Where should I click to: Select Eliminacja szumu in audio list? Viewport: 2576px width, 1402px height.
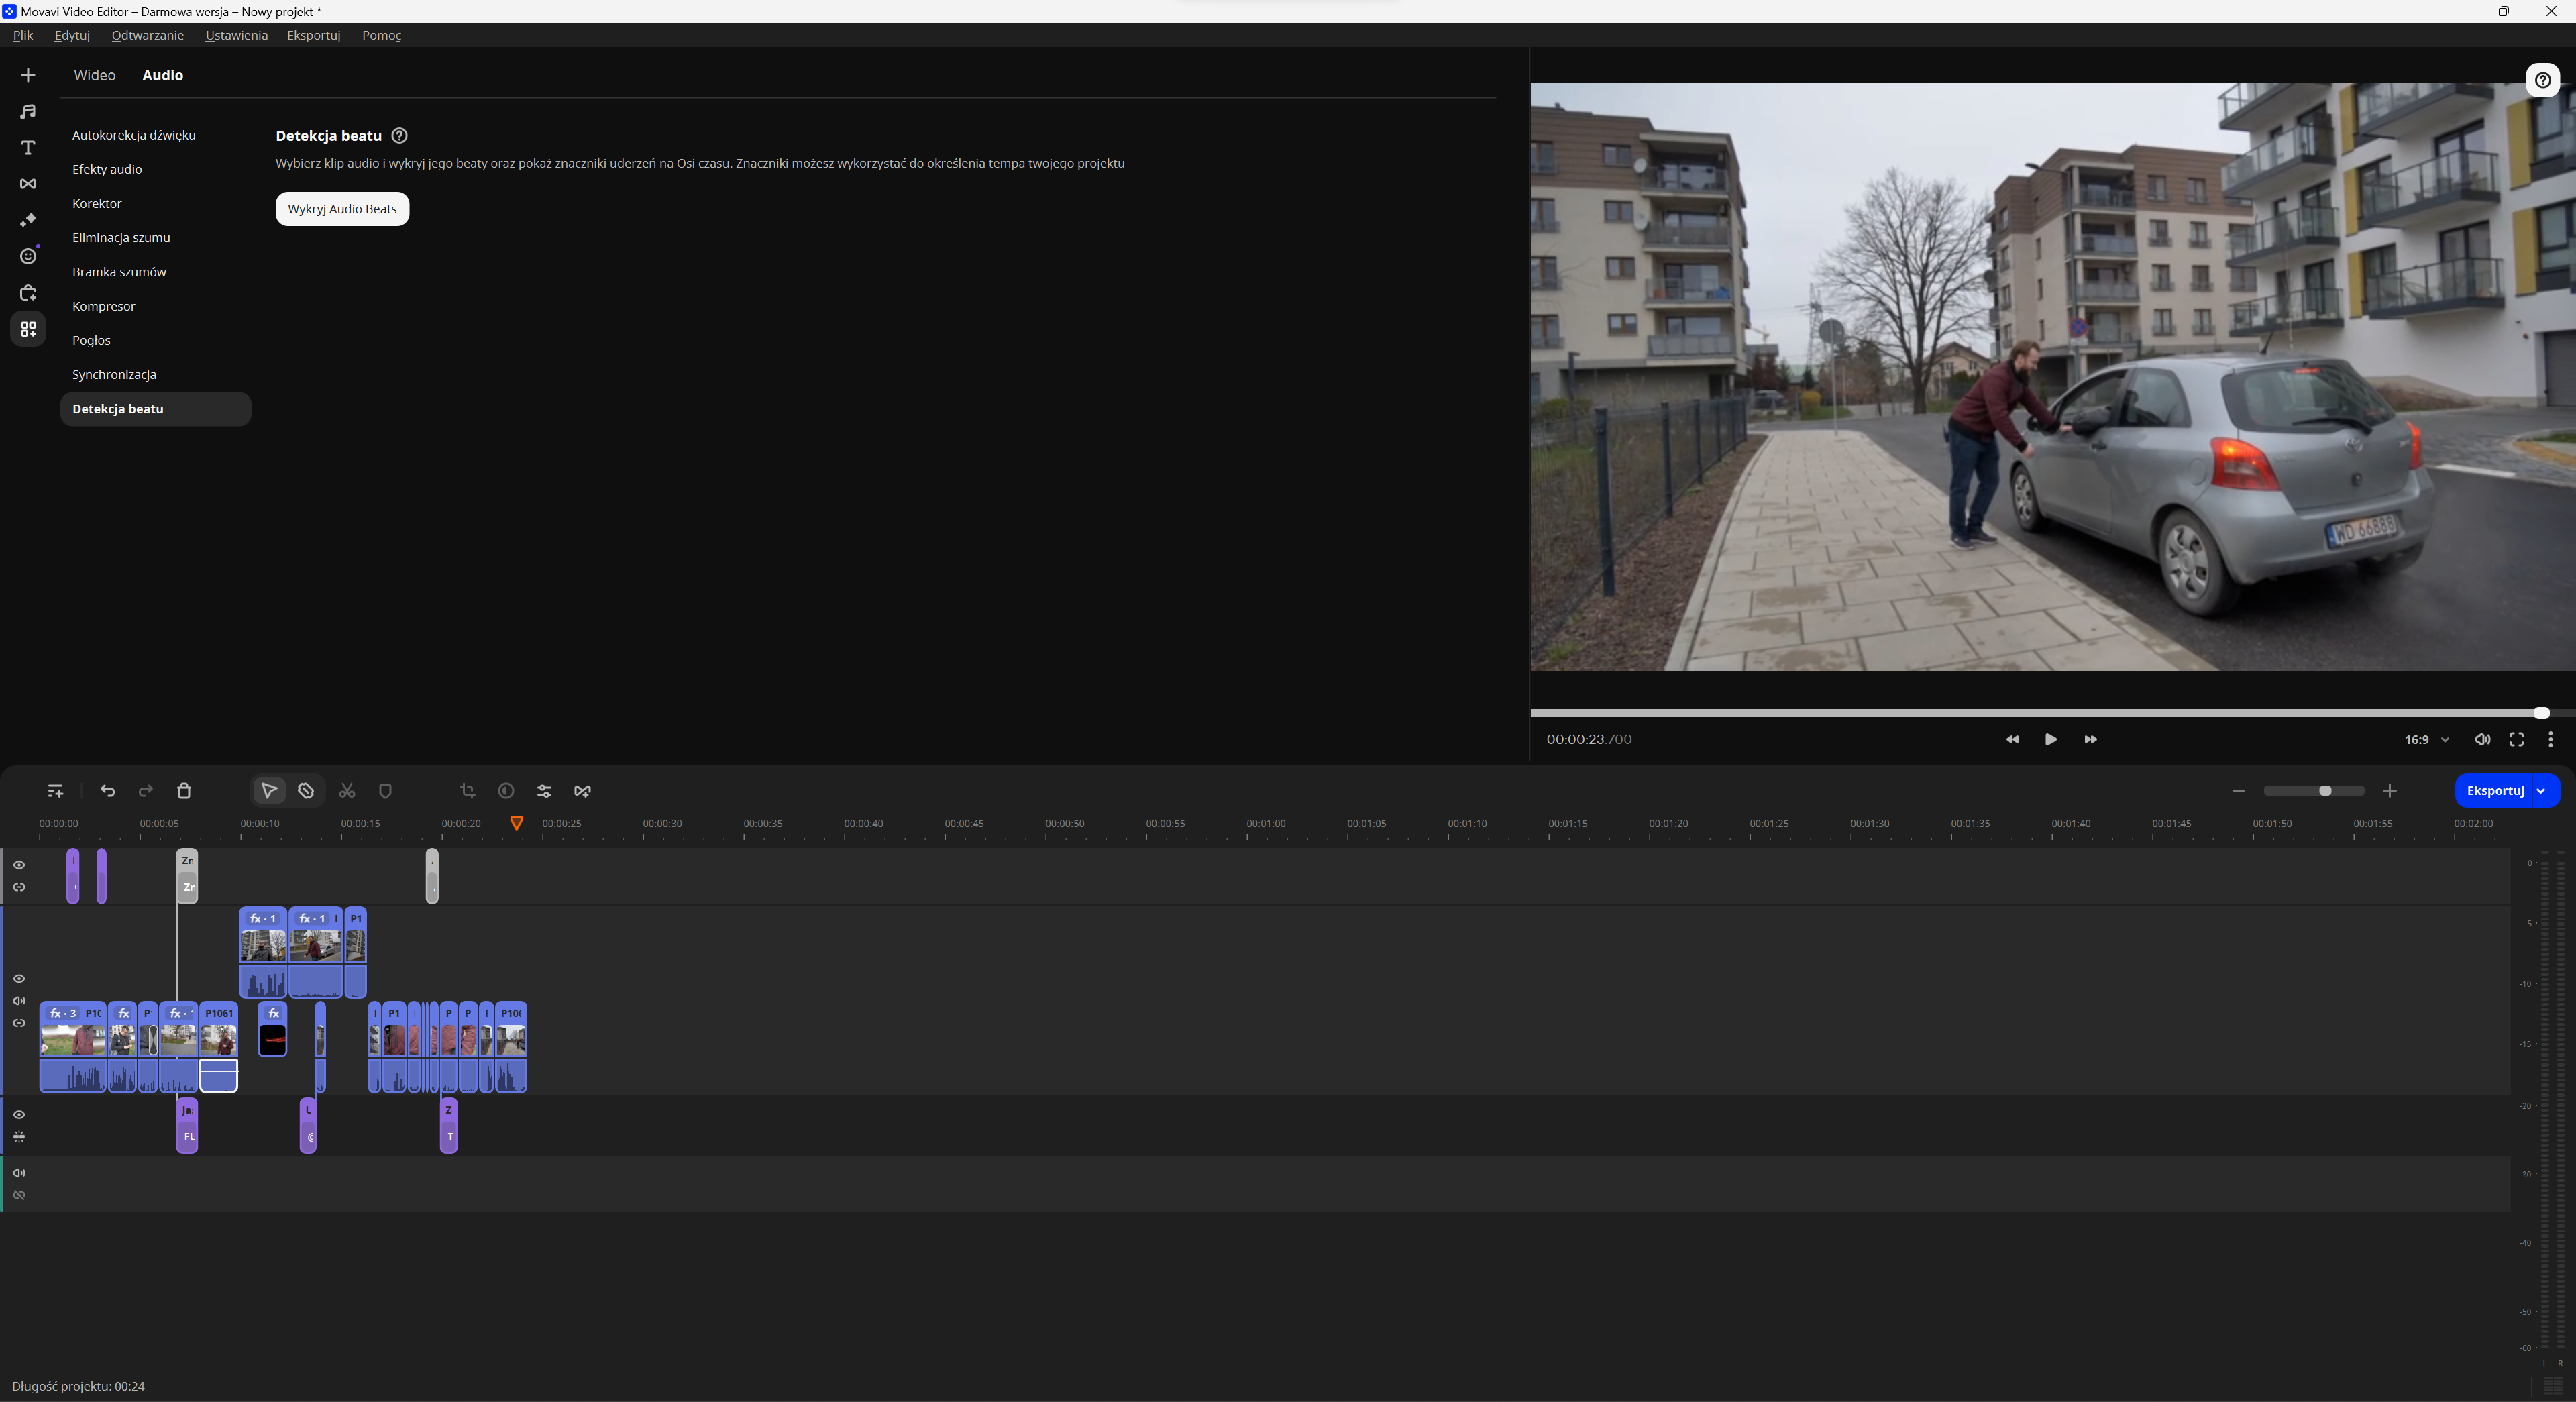121,238
